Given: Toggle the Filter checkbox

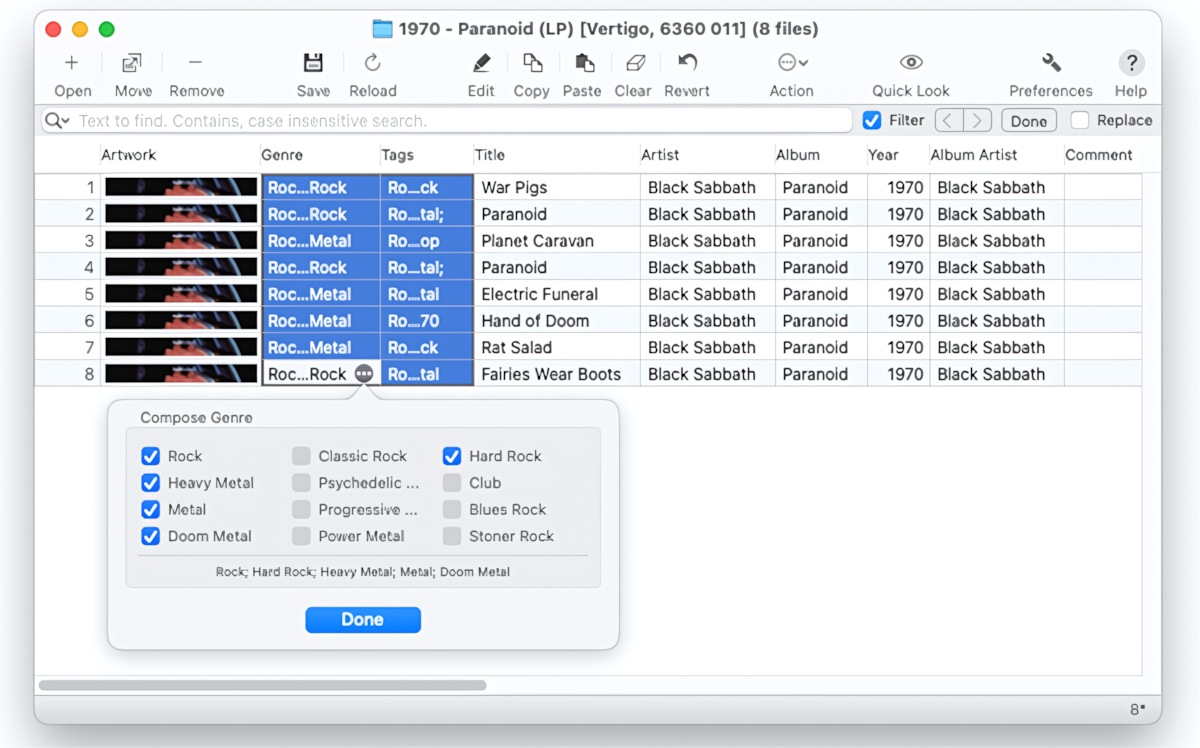Looking at the screenshot, I should click(872, 121).
